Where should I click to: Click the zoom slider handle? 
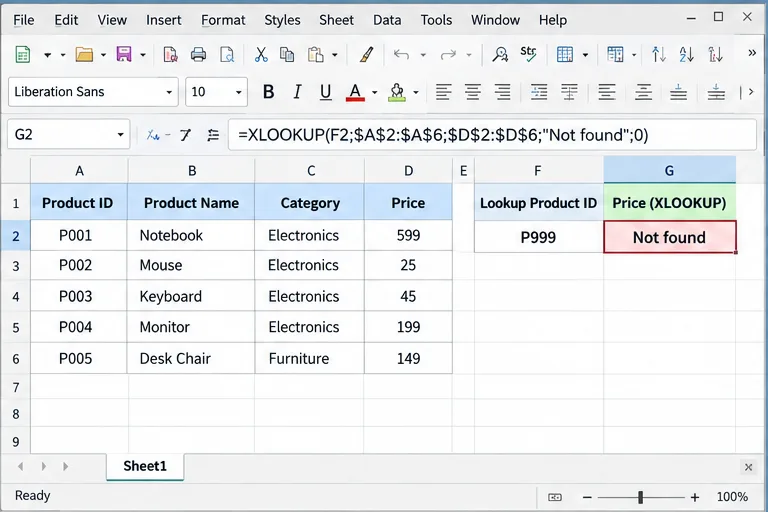click(x=640, y=497)
